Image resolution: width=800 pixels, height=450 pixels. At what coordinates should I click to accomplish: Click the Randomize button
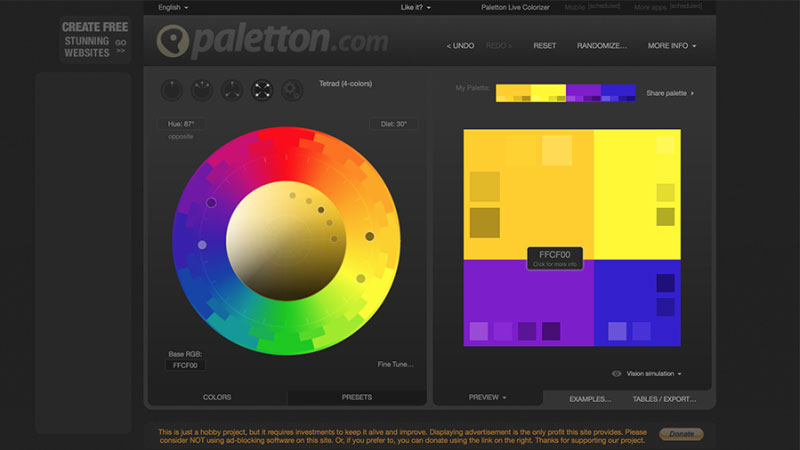[x=602, y=45]
